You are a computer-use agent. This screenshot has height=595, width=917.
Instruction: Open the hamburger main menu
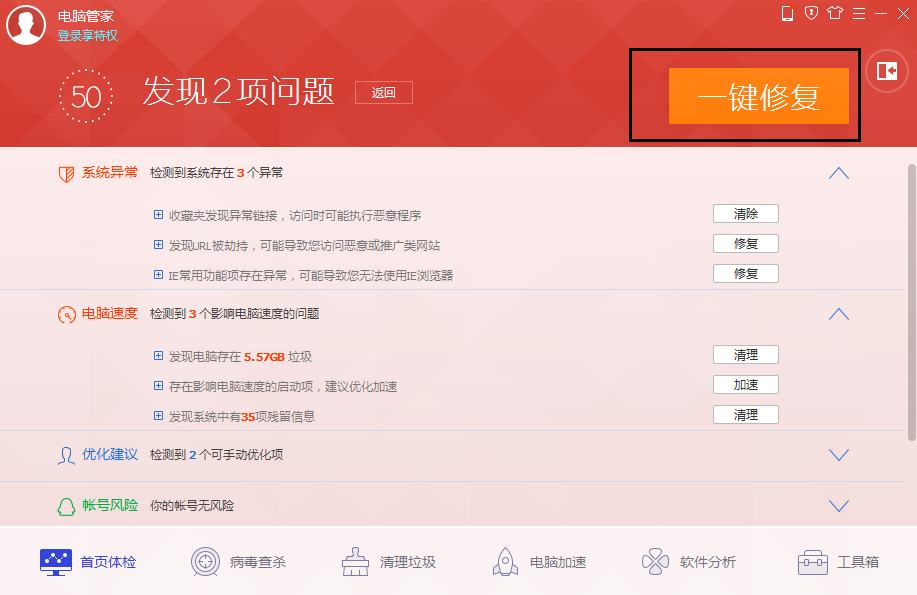click(x=858, y=13)
